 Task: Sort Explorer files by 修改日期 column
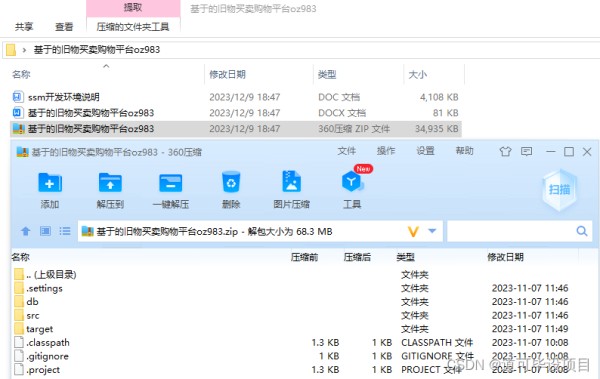tap(227, 74)
